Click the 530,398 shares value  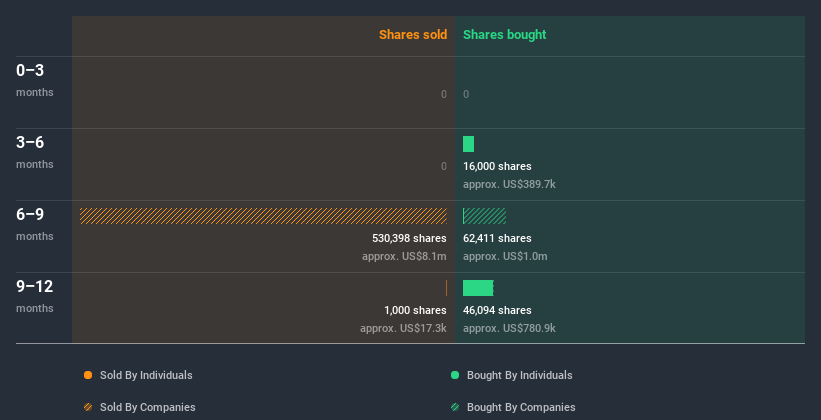point(409,238)
